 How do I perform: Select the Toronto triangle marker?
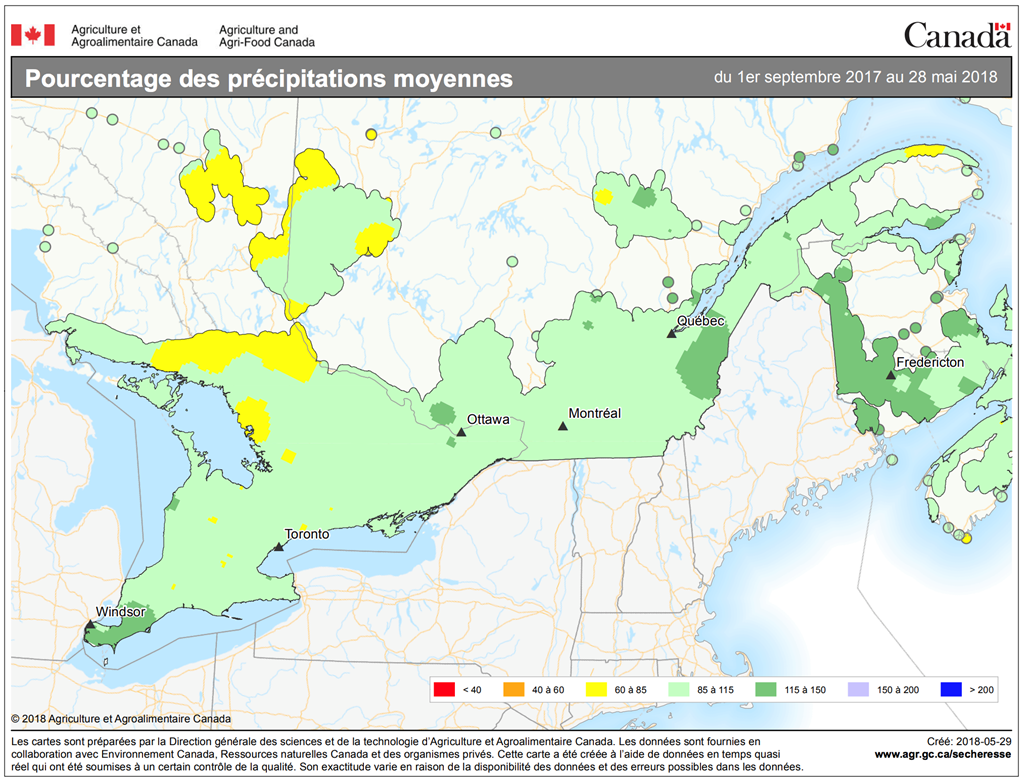pyautogui.click(x=278, y=547)
